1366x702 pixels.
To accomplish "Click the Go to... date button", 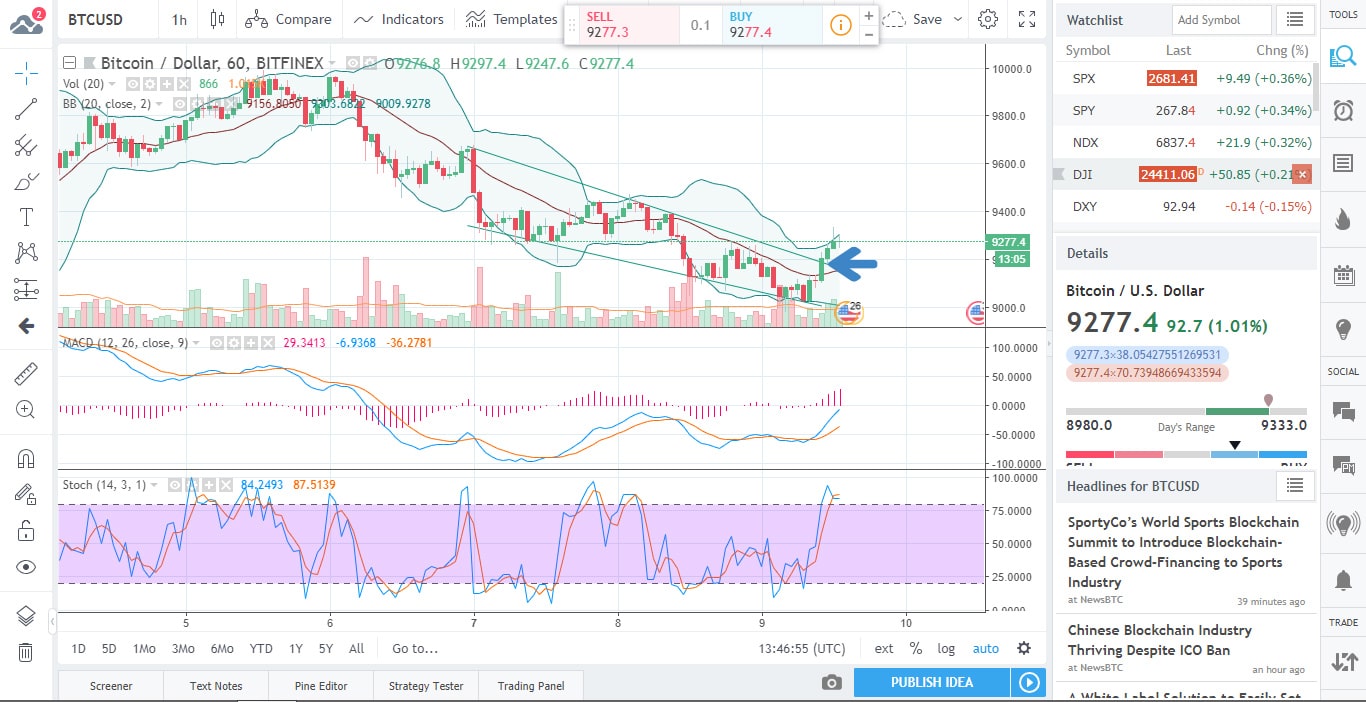I will coord(415,648).
